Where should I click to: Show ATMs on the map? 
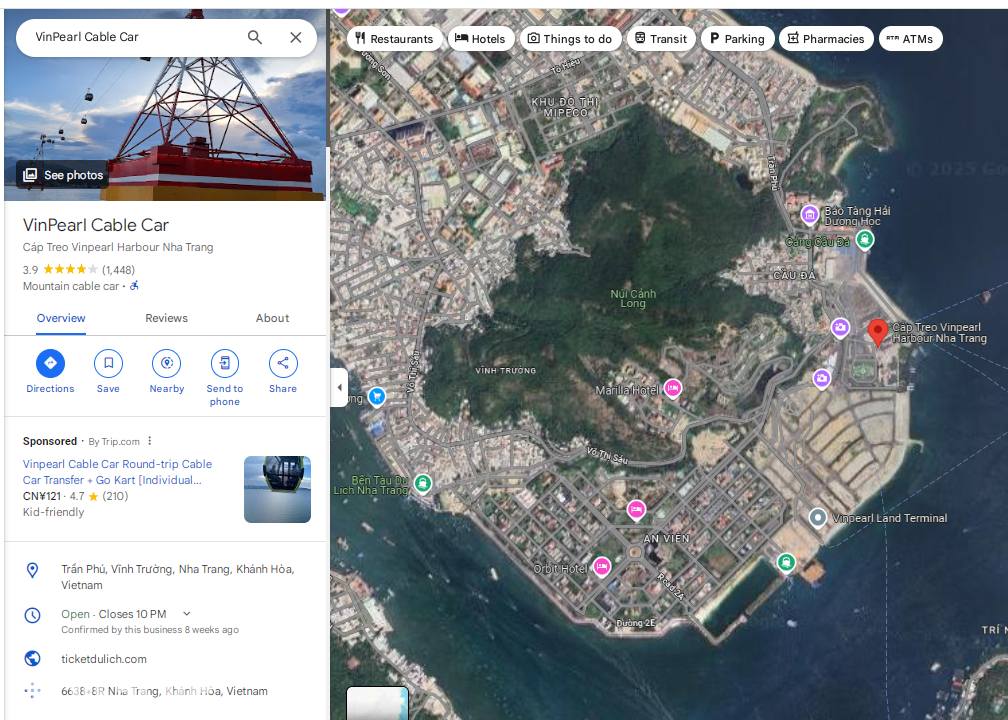pyautogui.click(x=910, y=39)
